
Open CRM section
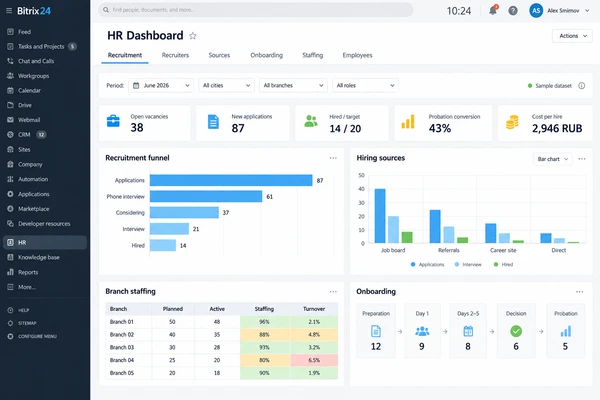(26, 134)
